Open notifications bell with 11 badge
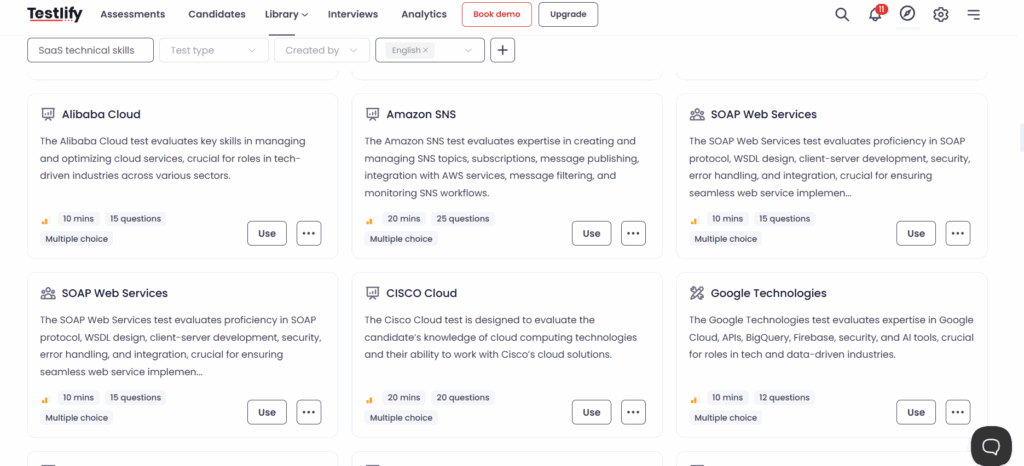The image size is (1024, 466). point(876,14)
